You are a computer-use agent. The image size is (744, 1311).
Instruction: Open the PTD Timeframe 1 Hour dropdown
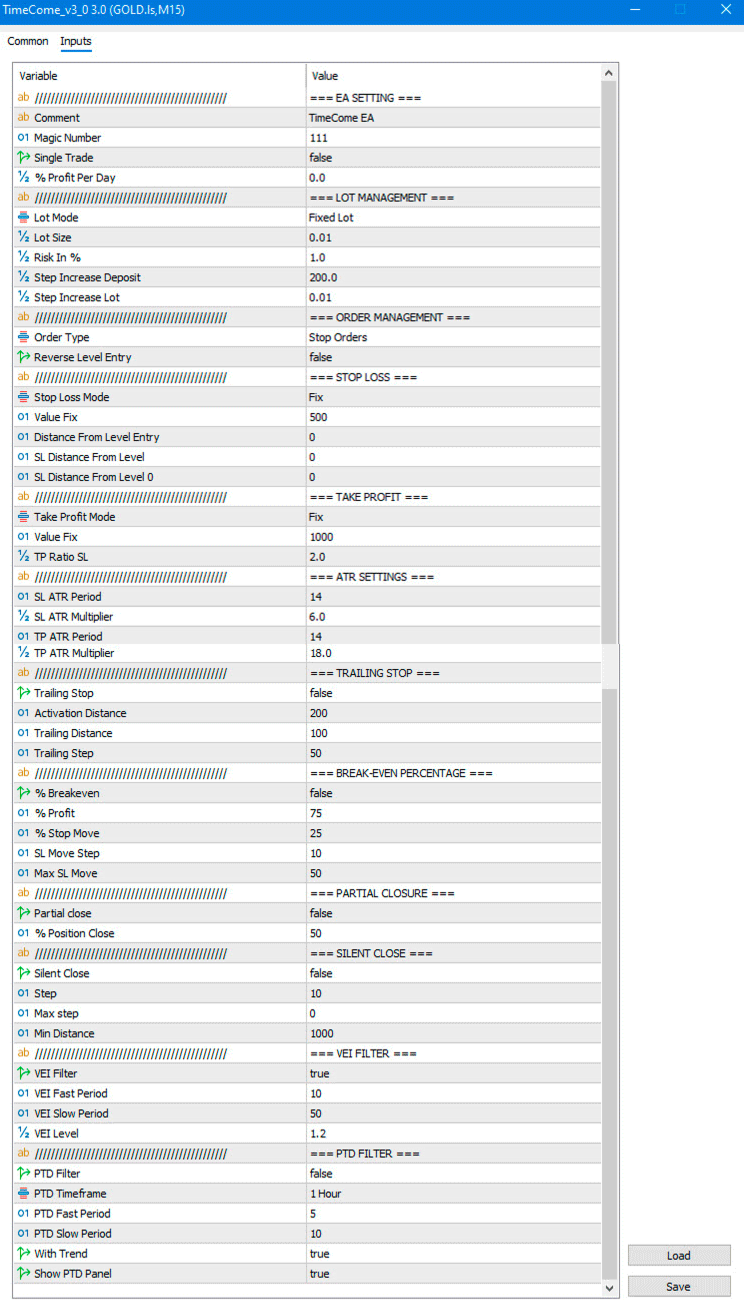click(x=450, y=1193)
